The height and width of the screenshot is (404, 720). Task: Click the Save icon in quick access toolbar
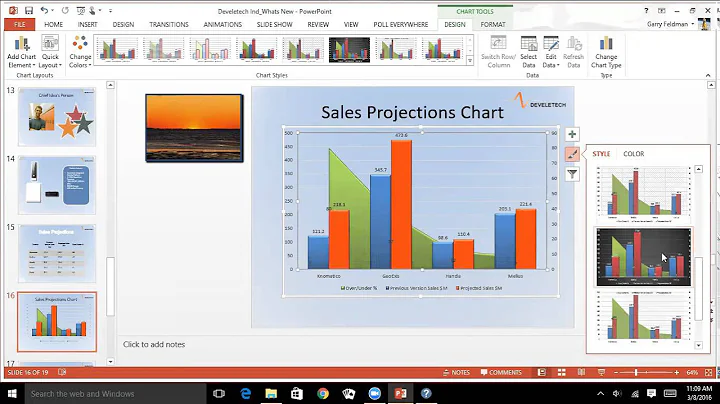(28, 11)
